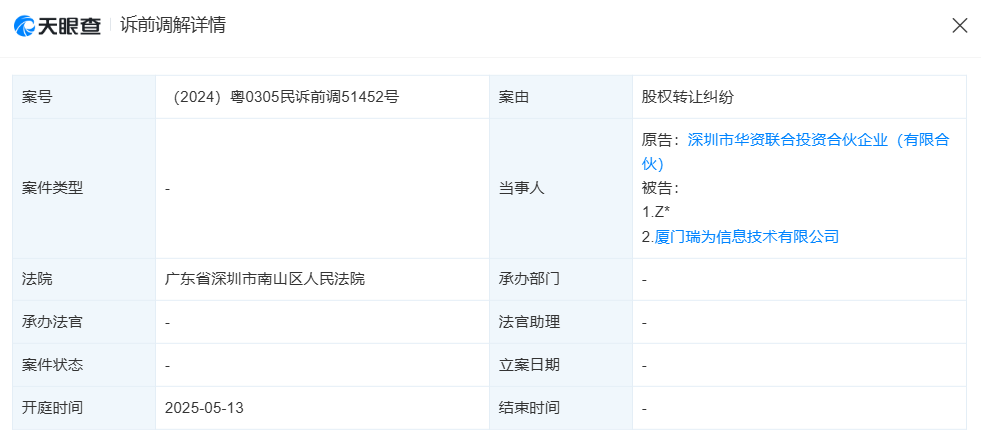The image size is (981, 442).
Task: Open defendant 厦门瑞为信息技术有限公司 link
Action: [746, 237]
